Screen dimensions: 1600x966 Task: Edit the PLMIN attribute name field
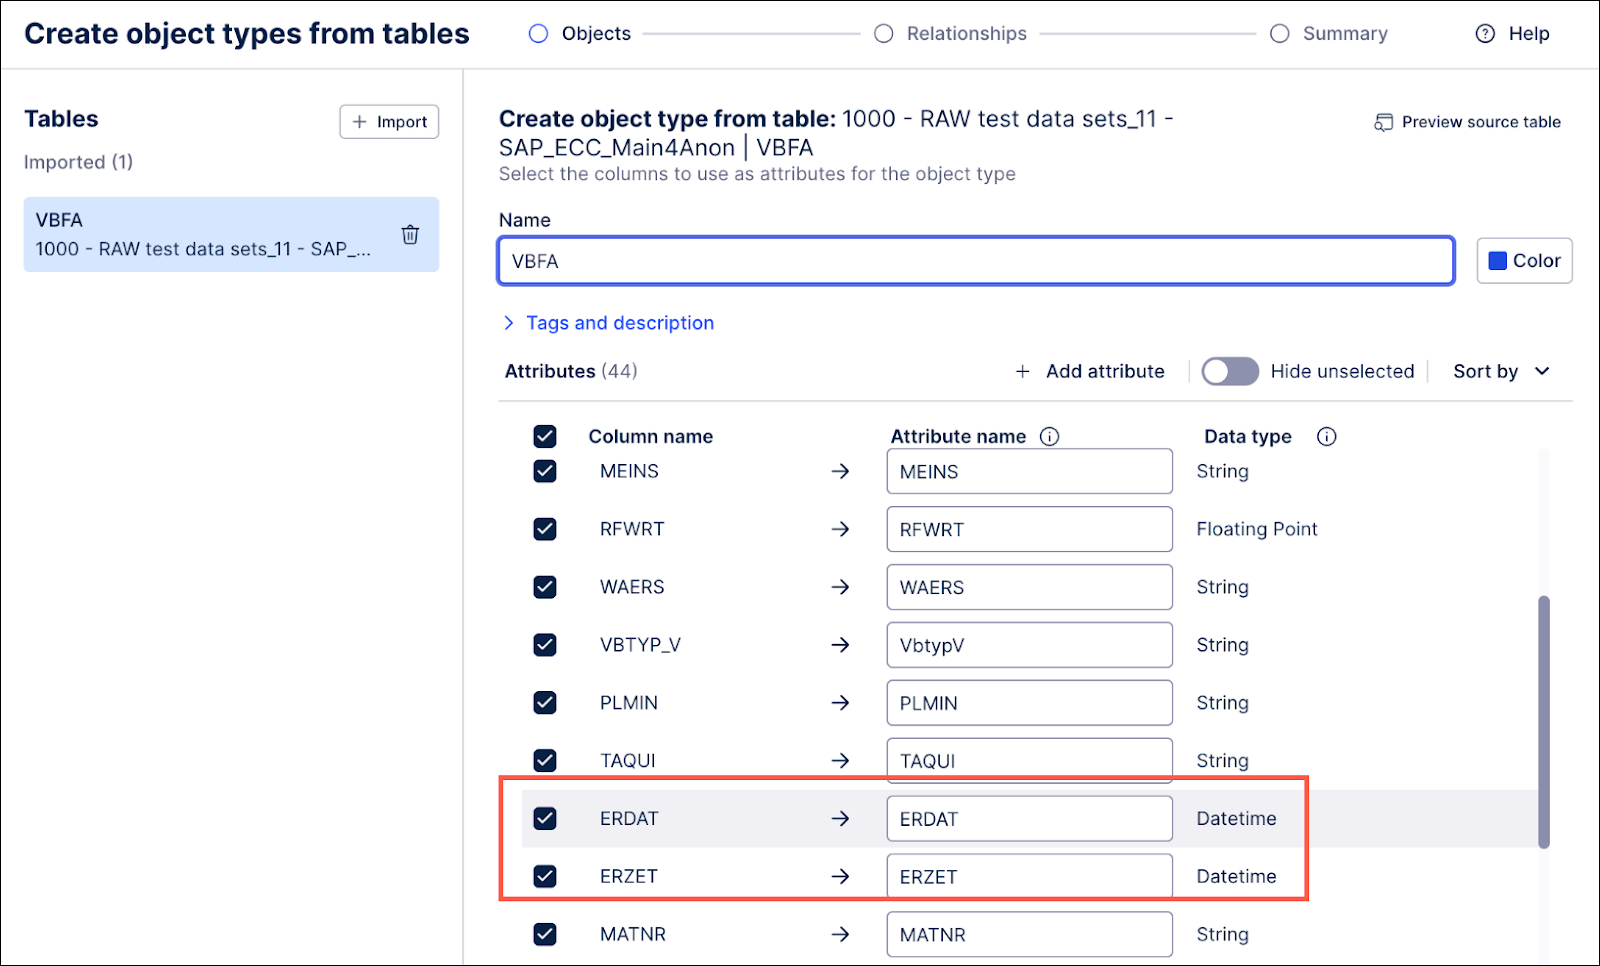point(1029,703)
